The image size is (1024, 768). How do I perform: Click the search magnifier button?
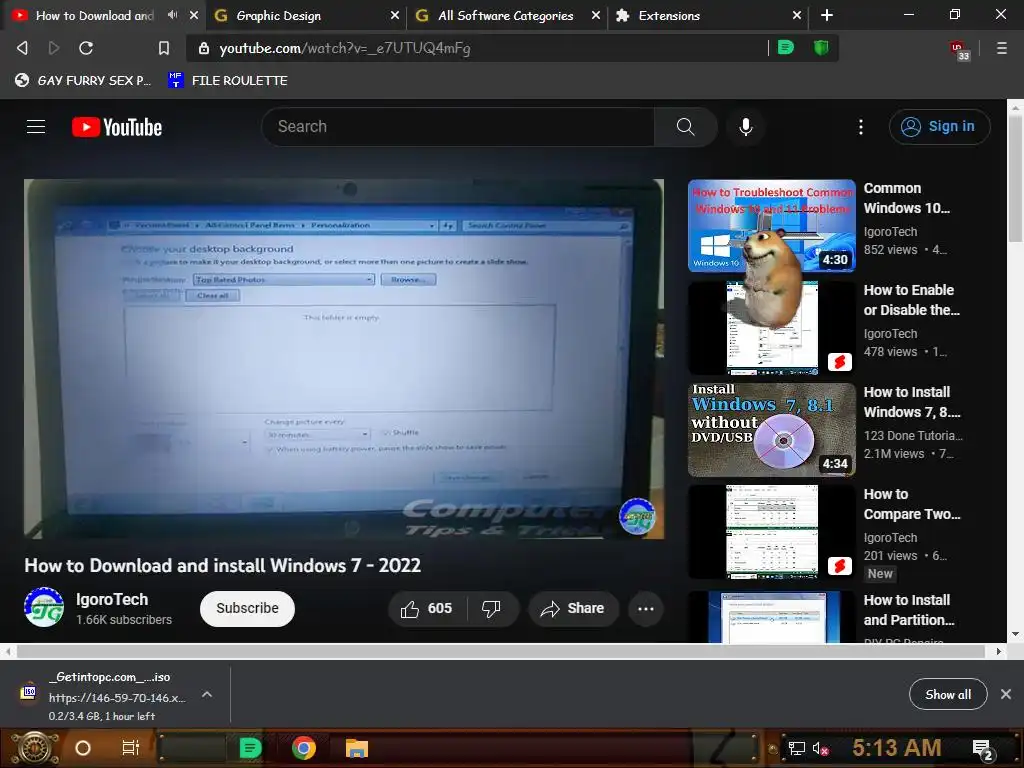click(x=685, y=127)
